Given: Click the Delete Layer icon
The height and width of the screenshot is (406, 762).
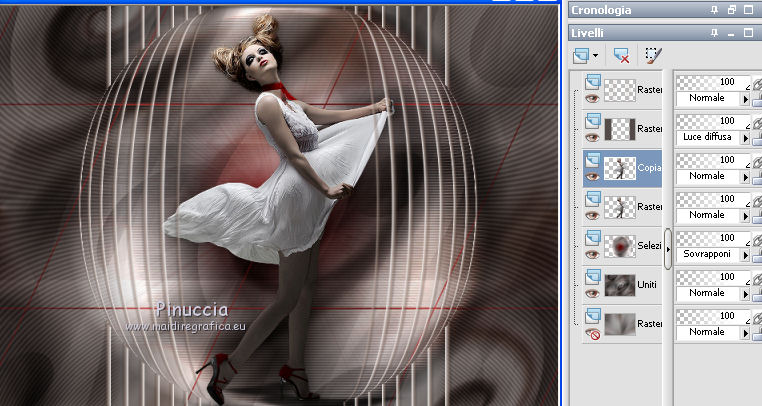Looking at the screenshot, I should click(620, 56).
